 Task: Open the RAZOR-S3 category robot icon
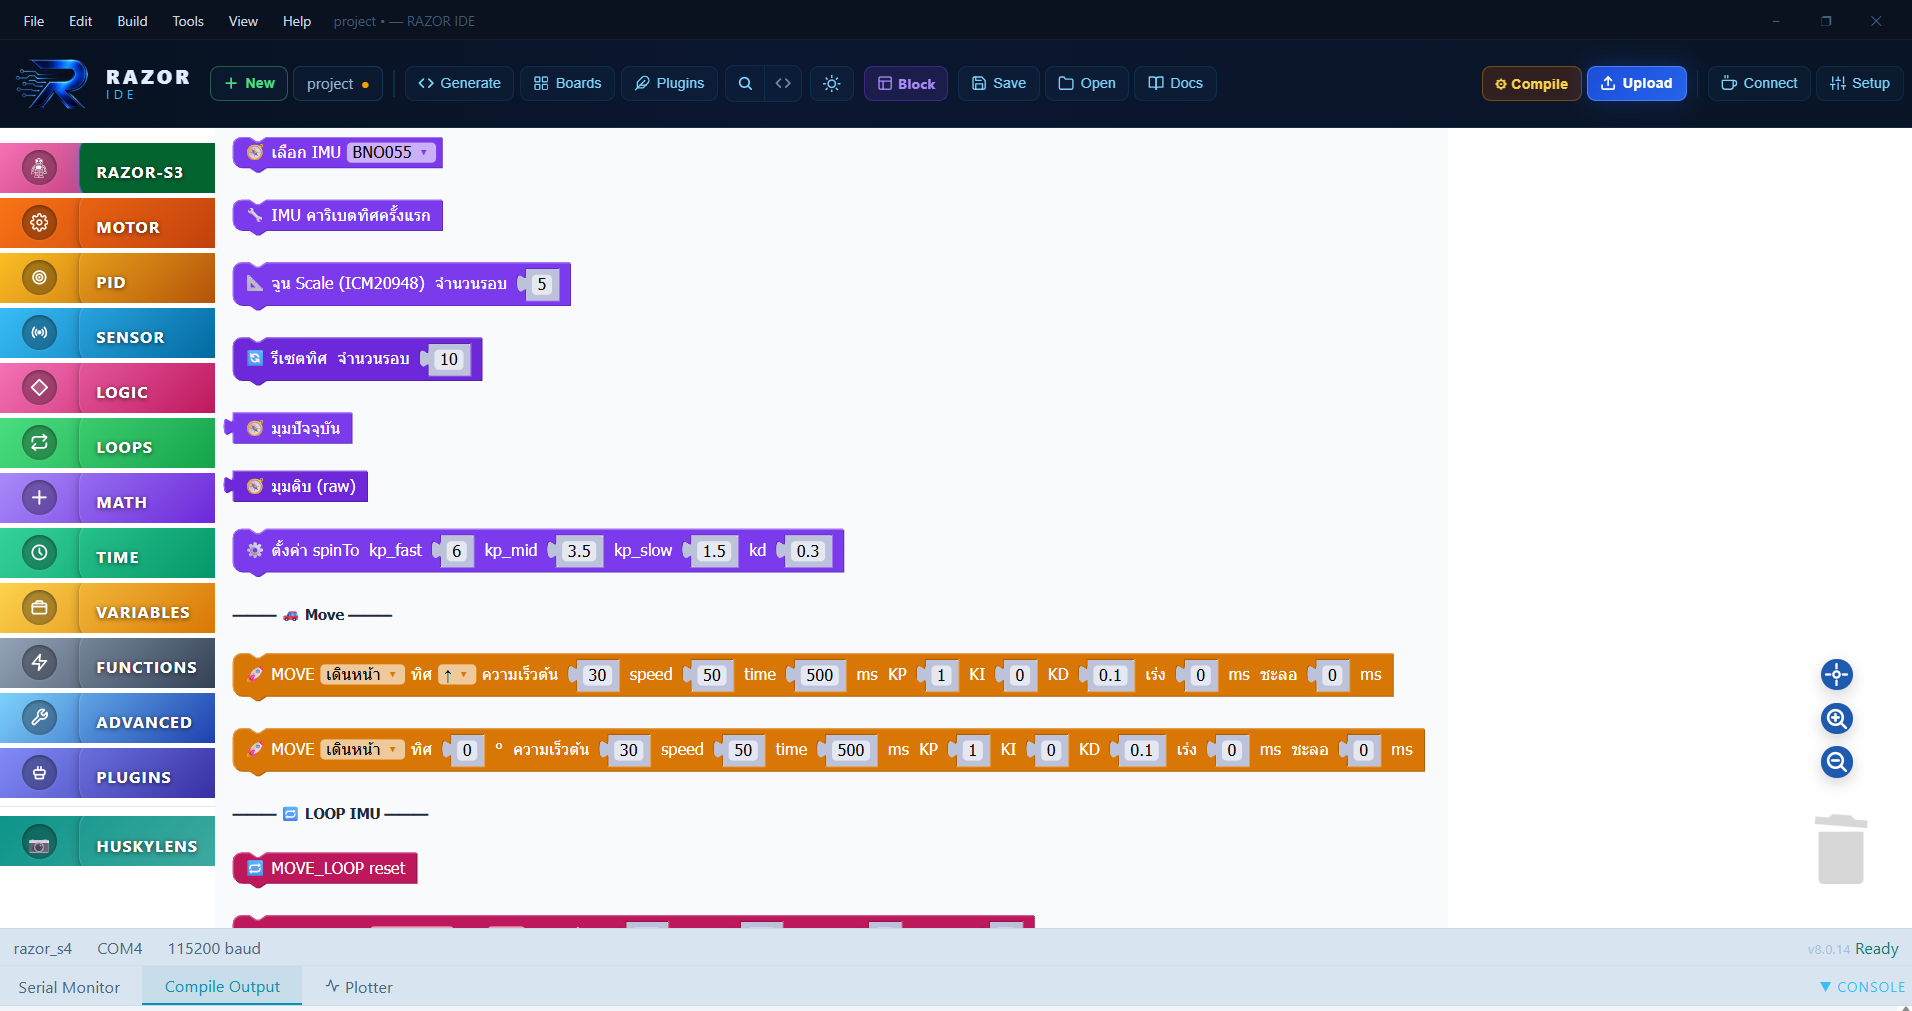point(39,168)
